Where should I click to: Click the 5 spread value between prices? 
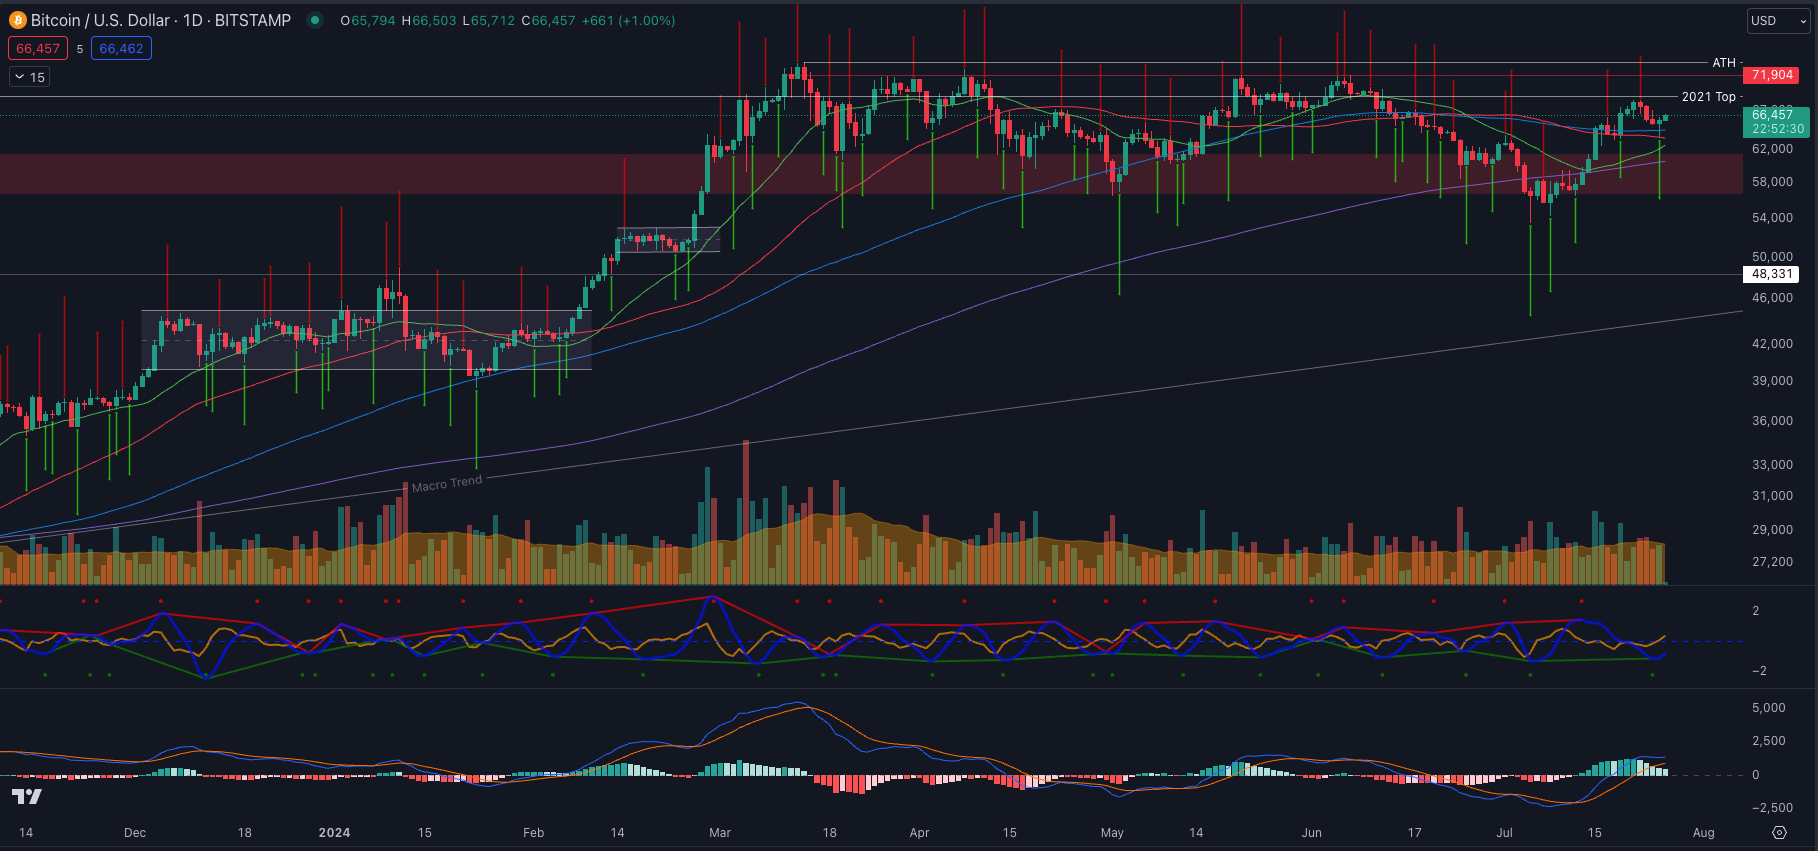pos(80,49)
